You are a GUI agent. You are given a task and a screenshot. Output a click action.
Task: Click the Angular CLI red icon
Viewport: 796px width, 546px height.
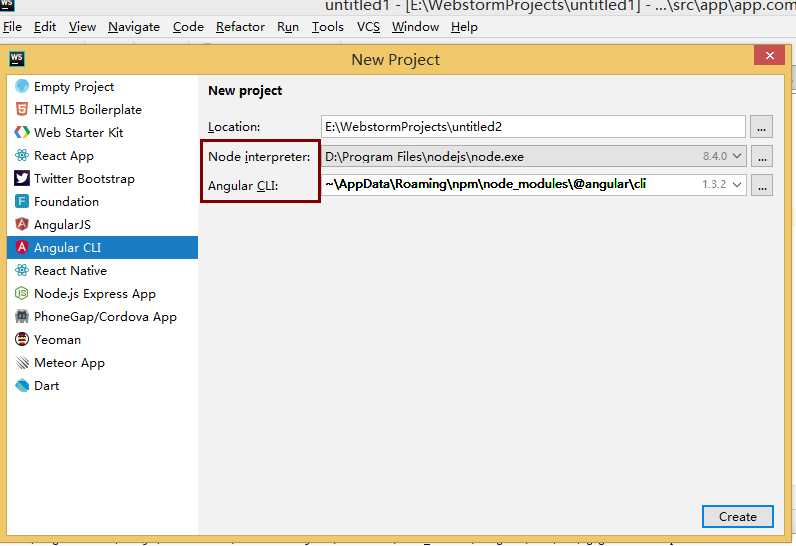22,248
